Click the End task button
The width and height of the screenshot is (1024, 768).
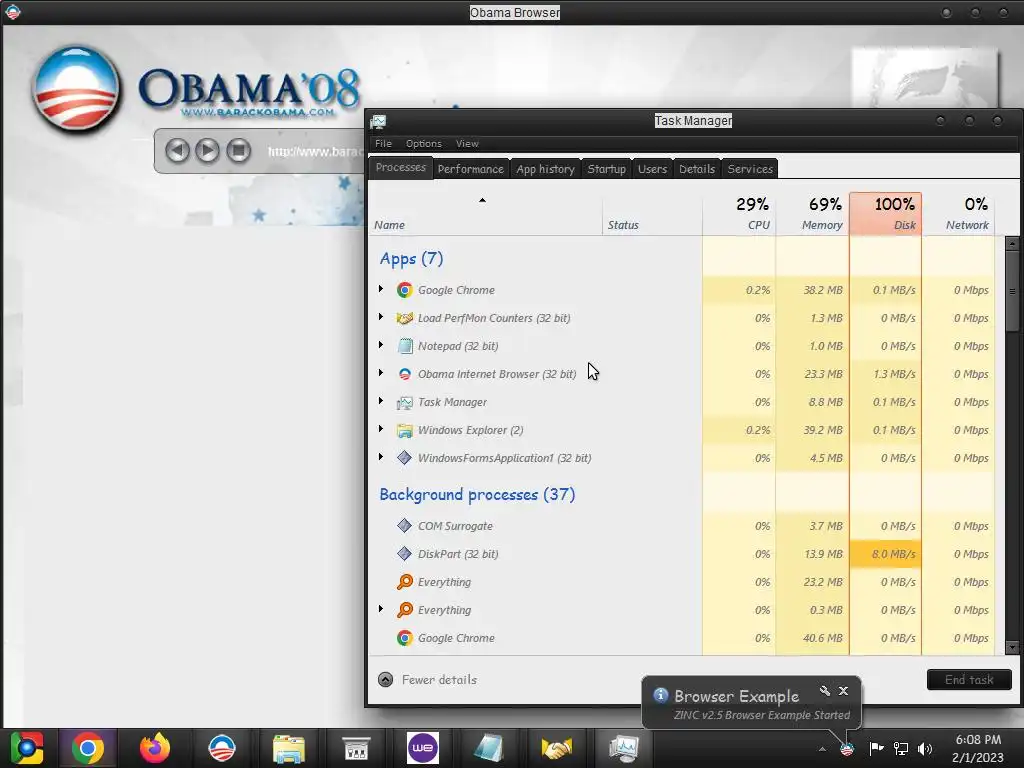tap(969, 680)
